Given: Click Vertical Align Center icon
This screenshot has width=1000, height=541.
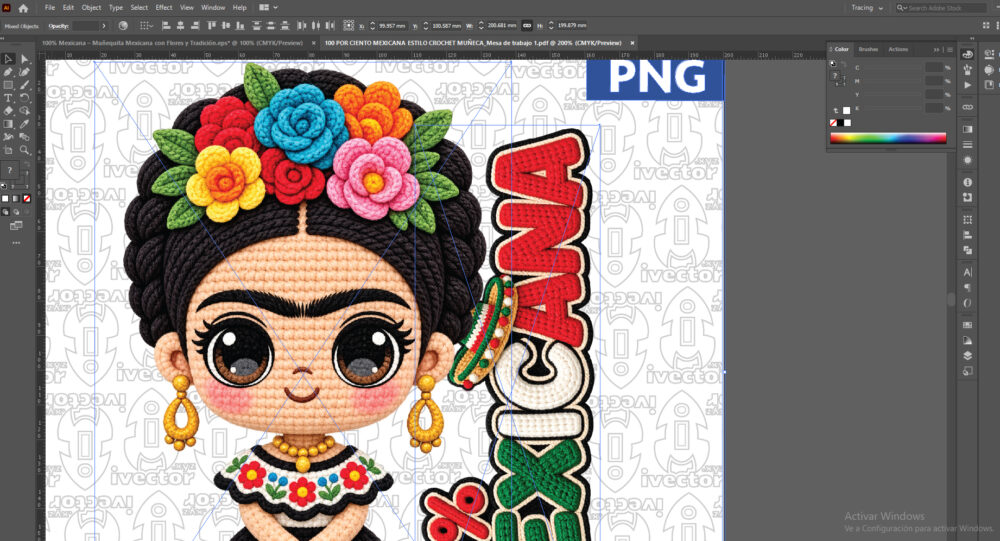Looking at the screenshot, I should 226,26.
